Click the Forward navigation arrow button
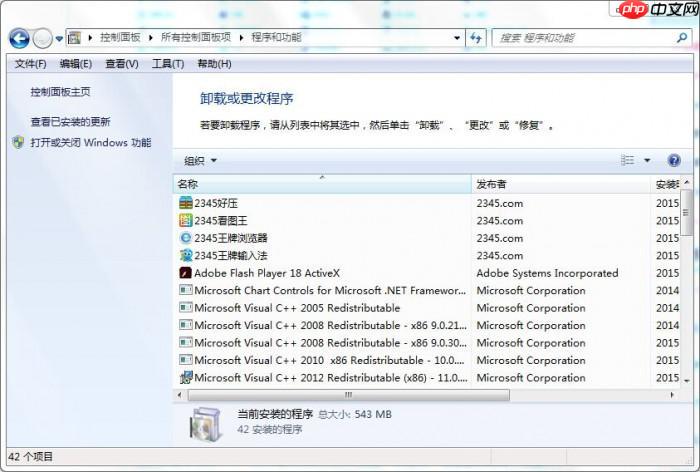The height and width of the screenshot is (472, 700). [x=42, y=38]
